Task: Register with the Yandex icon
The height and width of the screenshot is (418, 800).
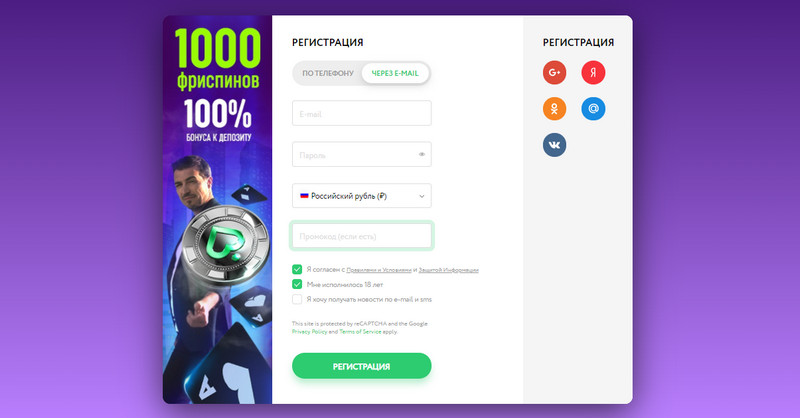Action: click(593, 72)
